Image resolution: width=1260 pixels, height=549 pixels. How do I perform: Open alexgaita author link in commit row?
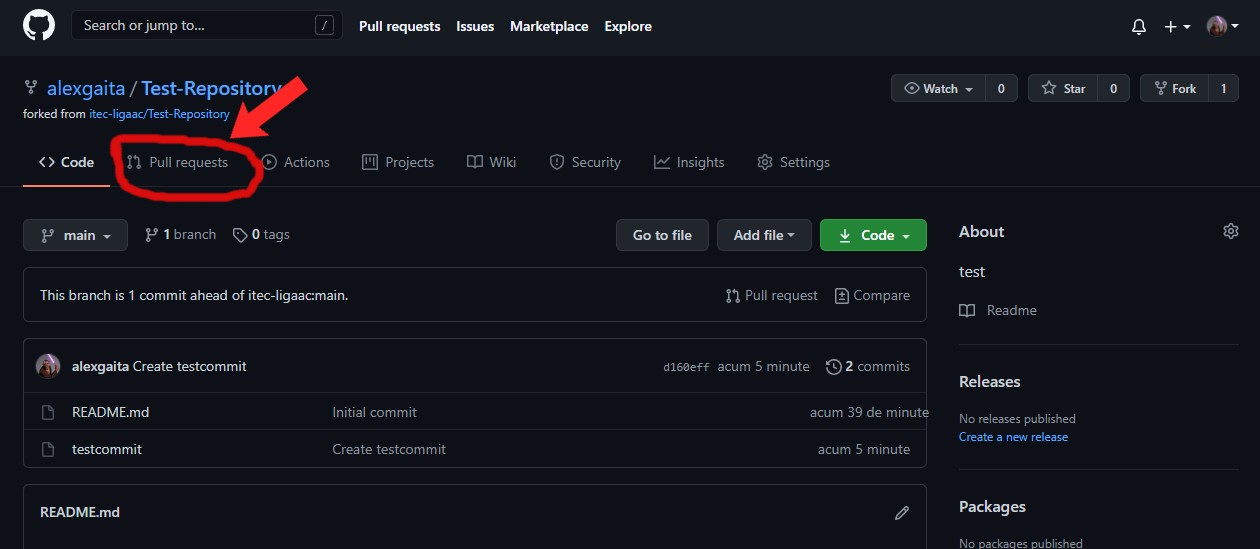click(x=100, y=367)
